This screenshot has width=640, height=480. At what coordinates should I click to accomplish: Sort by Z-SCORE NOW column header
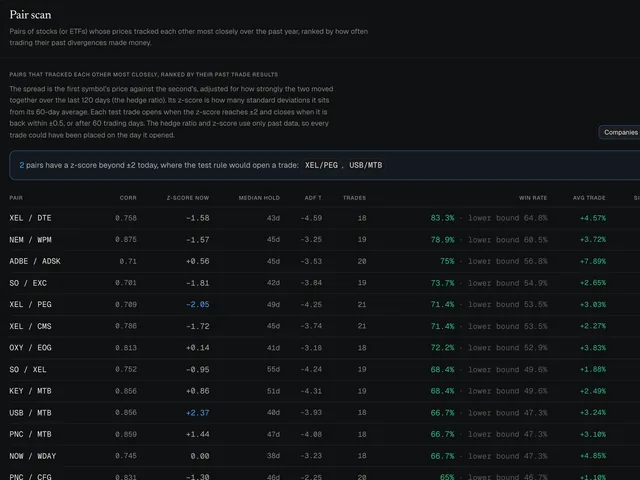pos(188,198)
